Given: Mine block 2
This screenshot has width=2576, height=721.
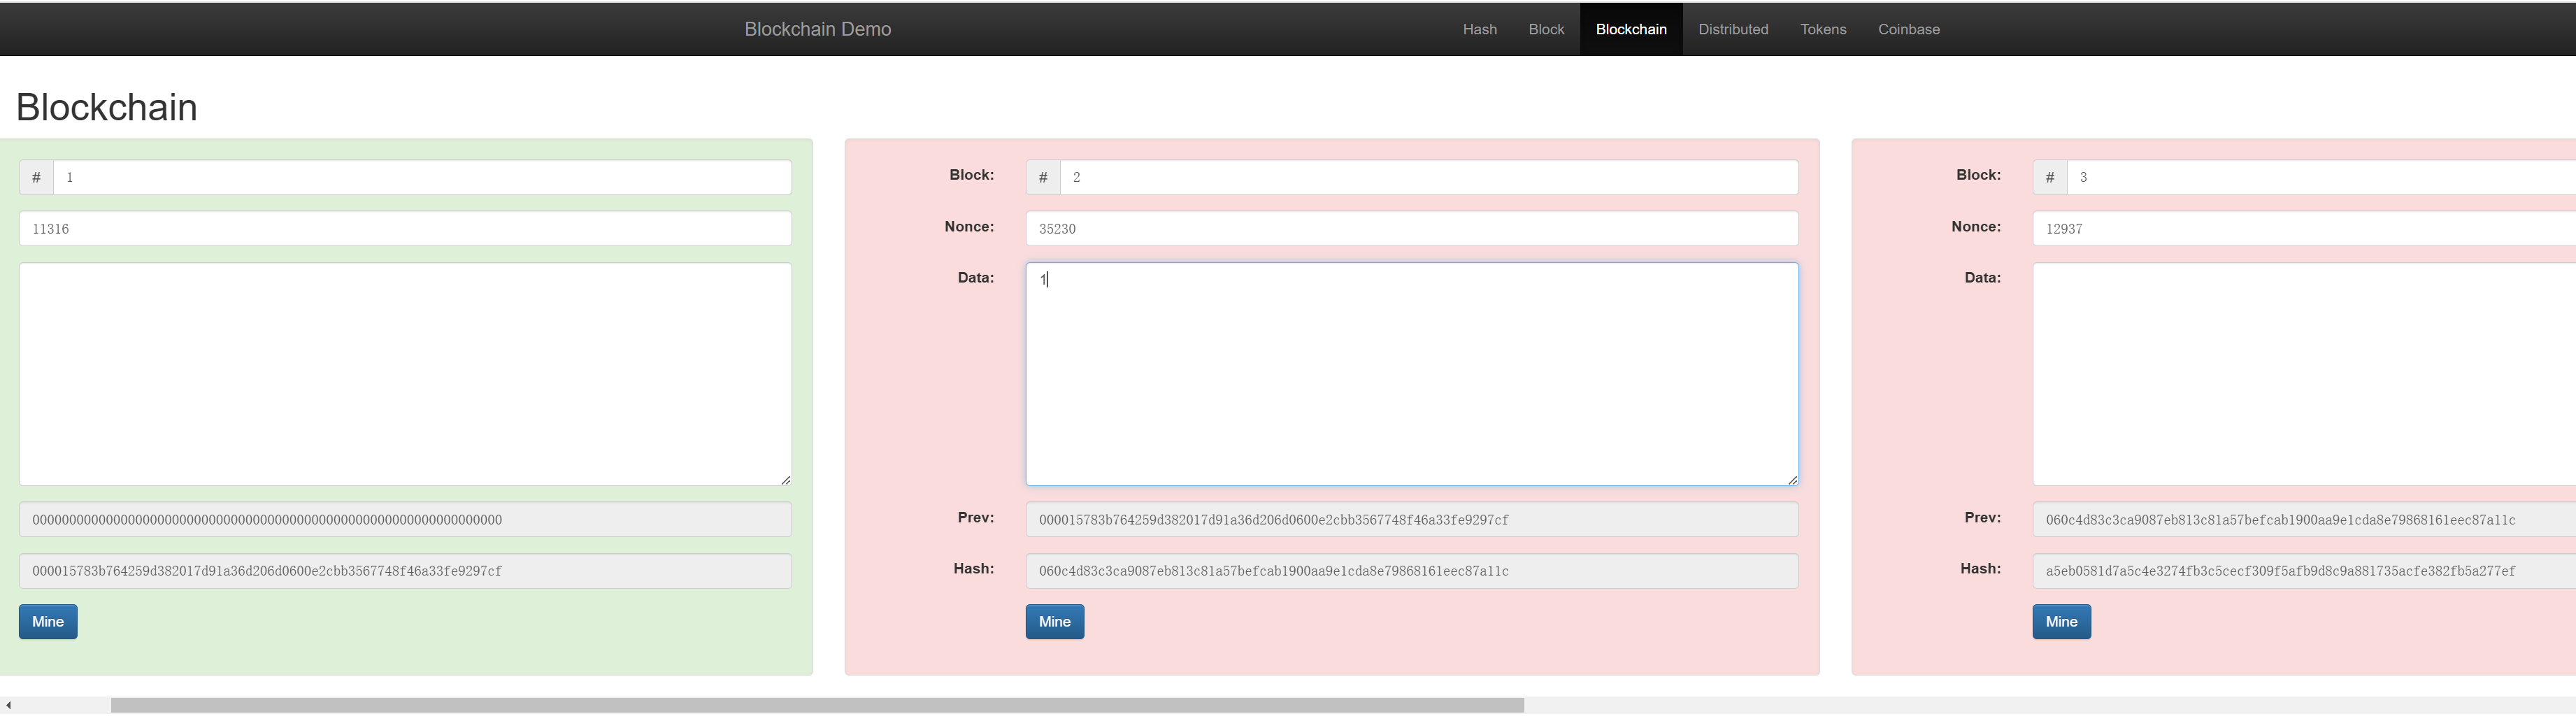Looking at the screenshot, I should [1054, 621].
